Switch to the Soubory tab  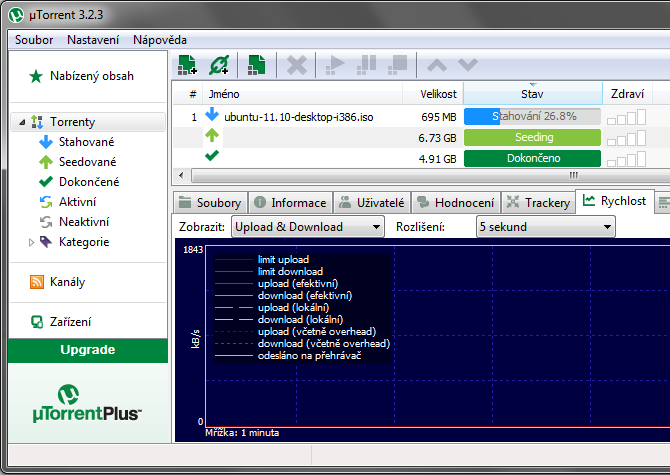click(210, 202)
